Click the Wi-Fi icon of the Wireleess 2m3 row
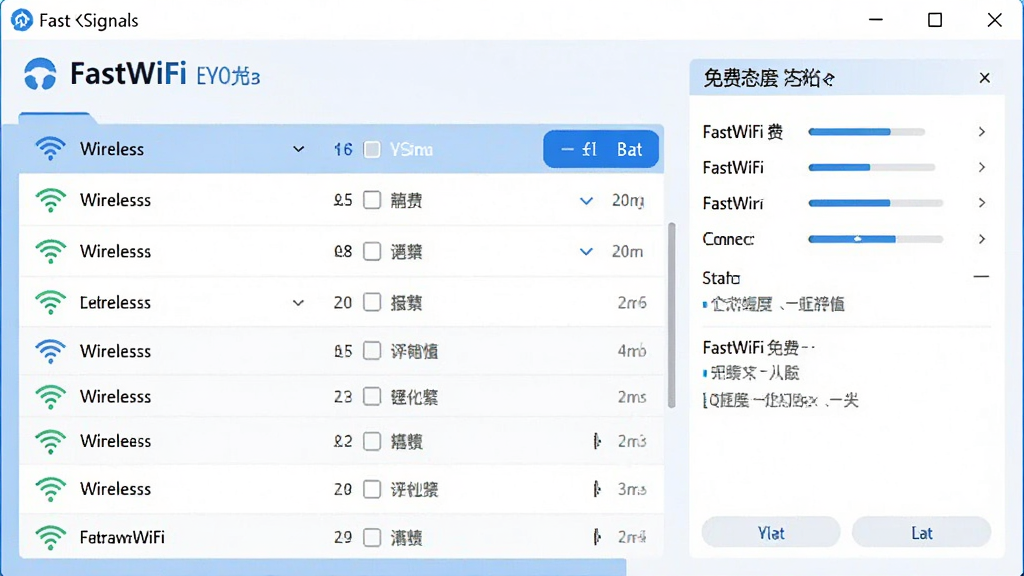The height and width of the screenshot is (576, 1024). coord(50,441)
